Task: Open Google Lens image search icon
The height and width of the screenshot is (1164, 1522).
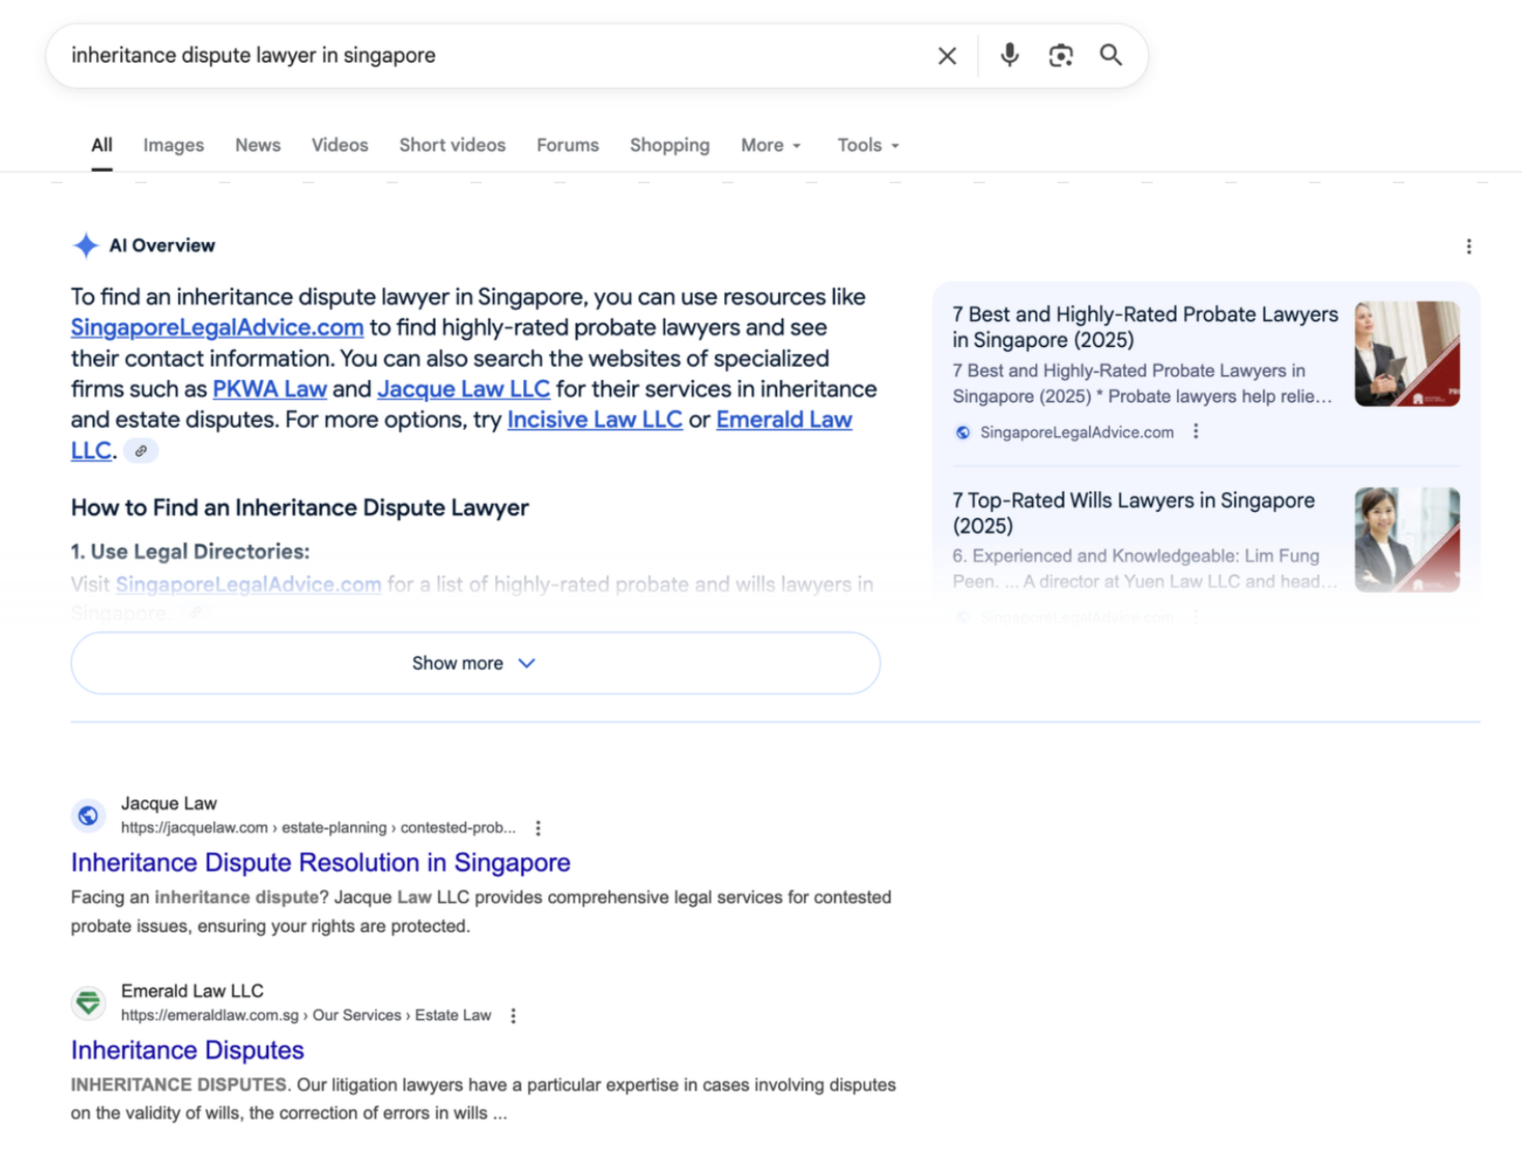Action: [1060, 55]
